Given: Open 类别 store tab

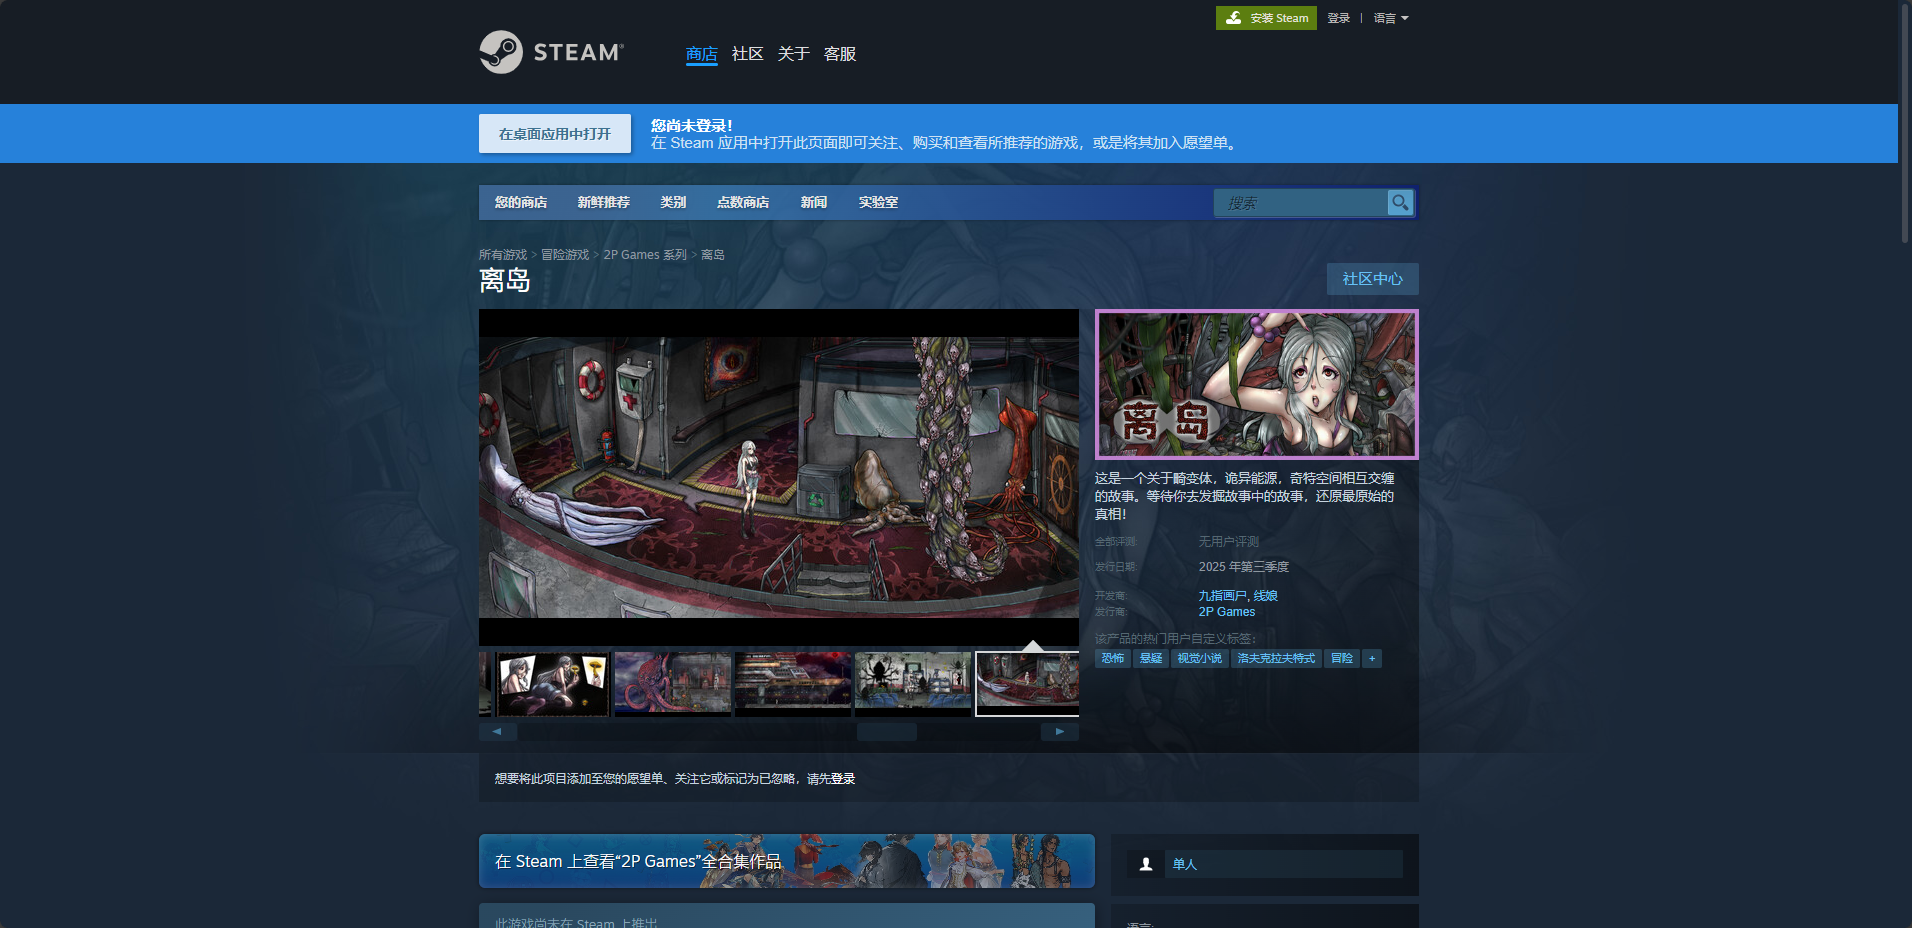Looking at the screenshot, I should click(673, 202).
